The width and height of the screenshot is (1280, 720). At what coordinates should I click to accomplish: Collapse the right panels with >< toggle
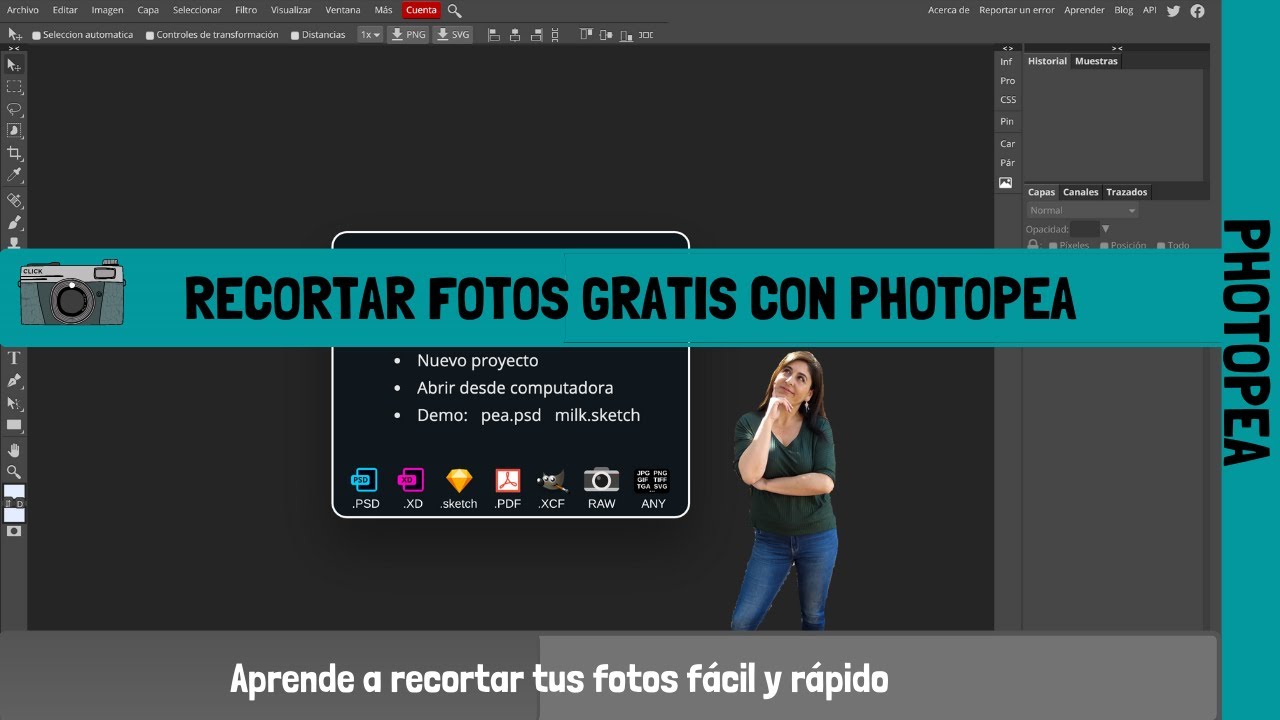[x=1117, y=48]
